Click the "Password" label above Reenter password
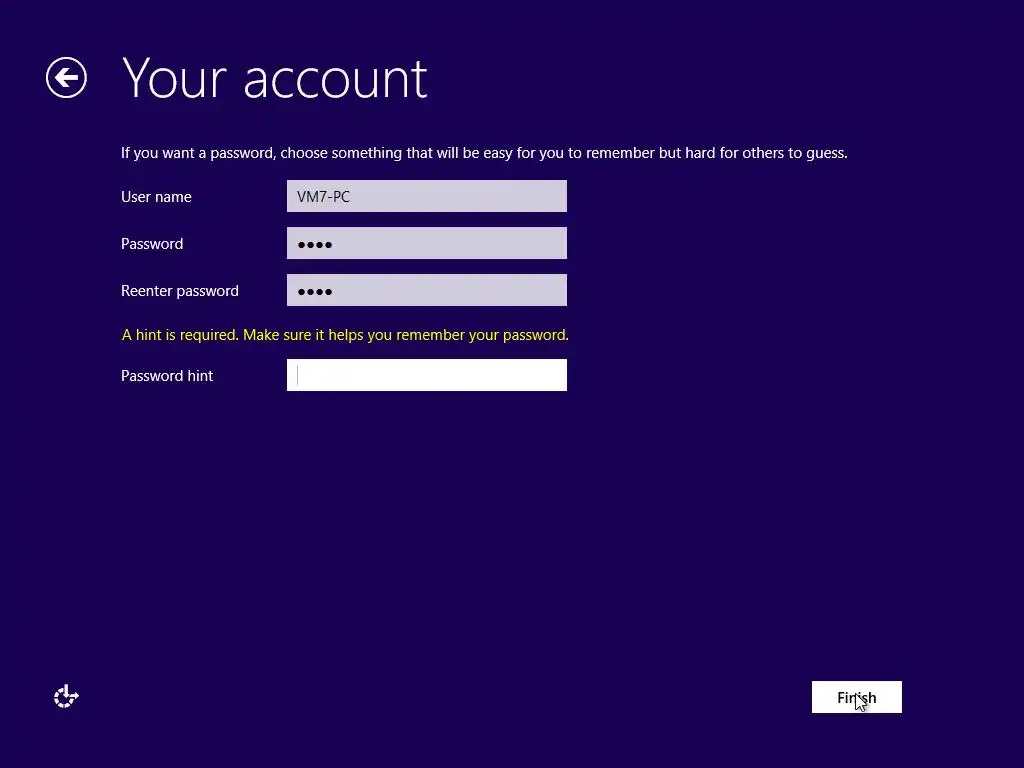This screenshot has width=1024, height=768. (x=152, y=244)
